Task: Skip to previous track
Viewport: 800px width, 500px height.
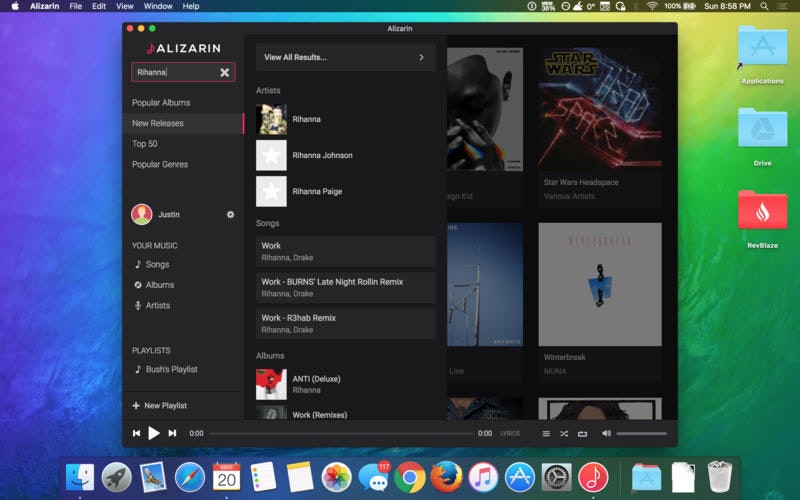Action: [136, 433]
